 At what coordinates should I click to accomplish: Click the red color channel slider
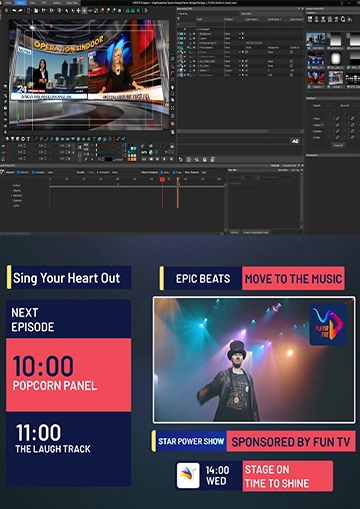(x=107, y=145)
